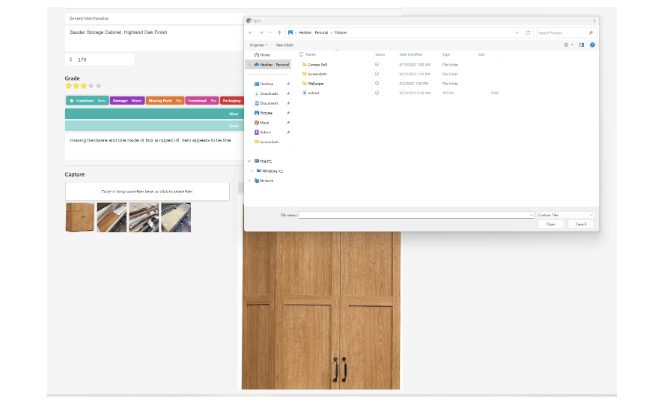Open the cabinet front thumbnail
This screenshot has height=410, width=664.
[80, 218]
